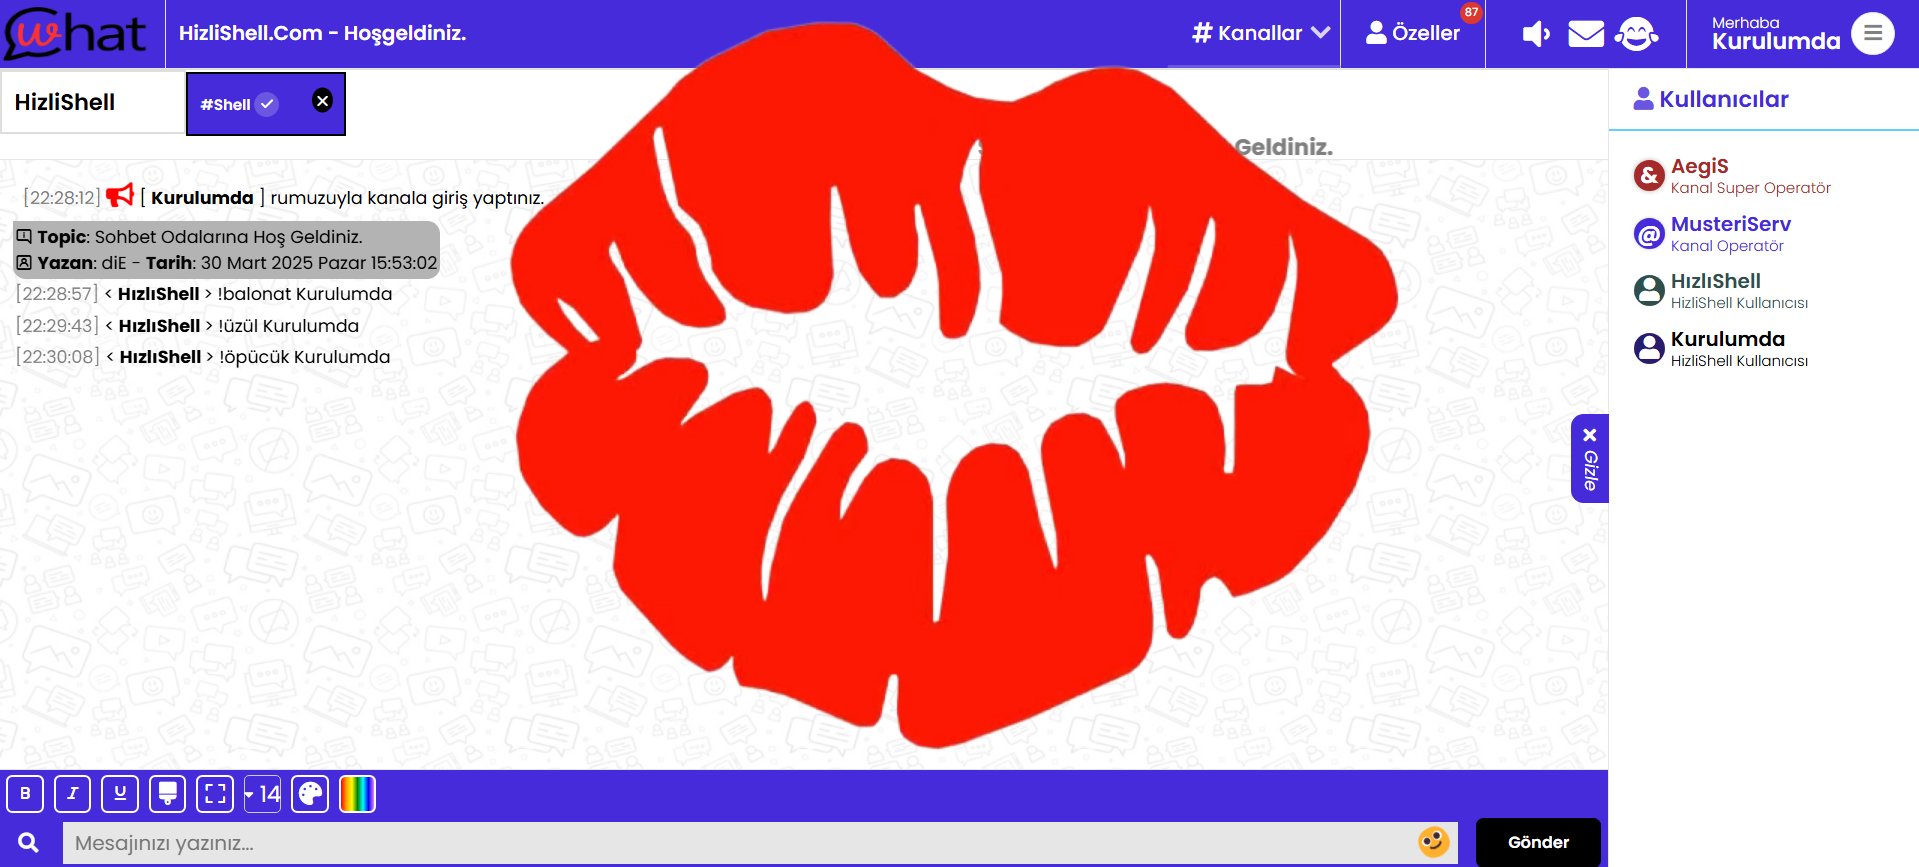Viewport: 1919px width, 867px height.
Task: Toggle italic text formatting
Action: [x=72, y=794]
